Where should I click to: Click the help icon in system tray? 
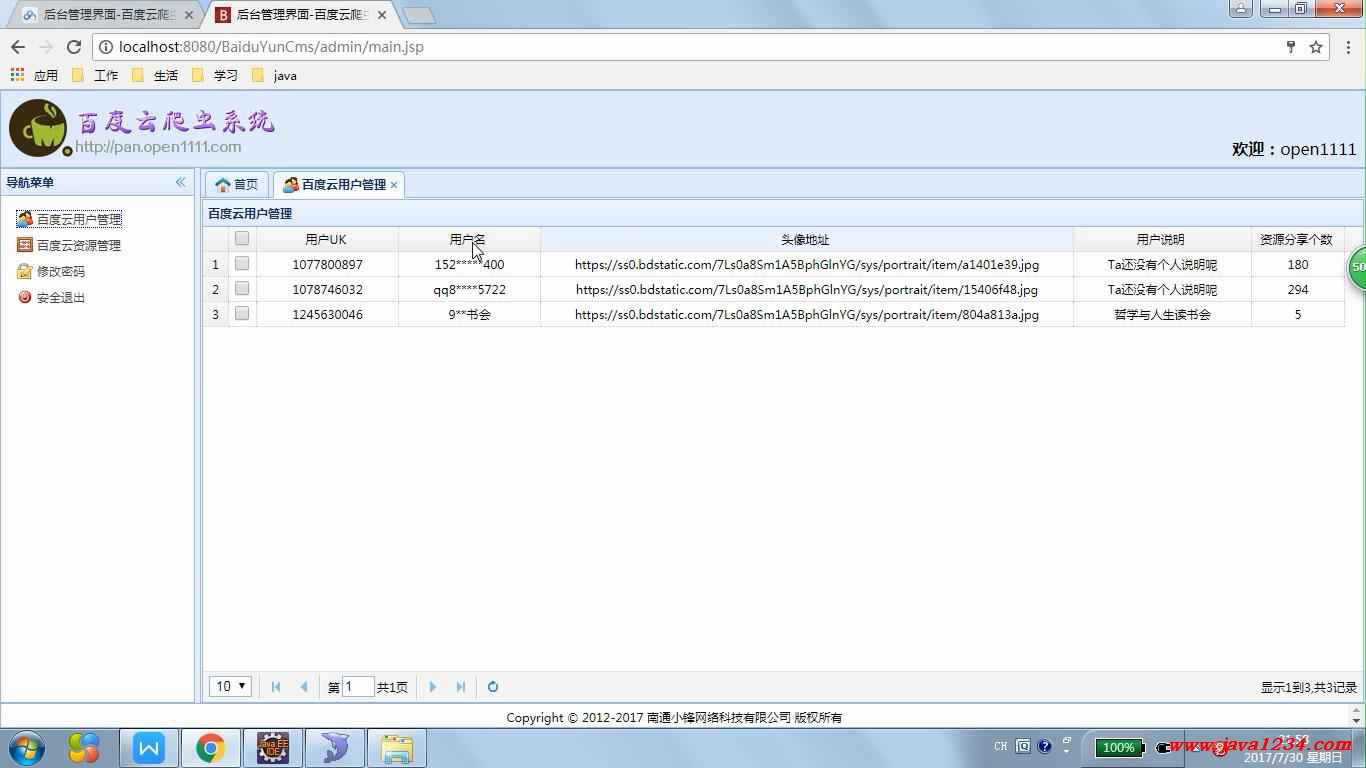1045,746
